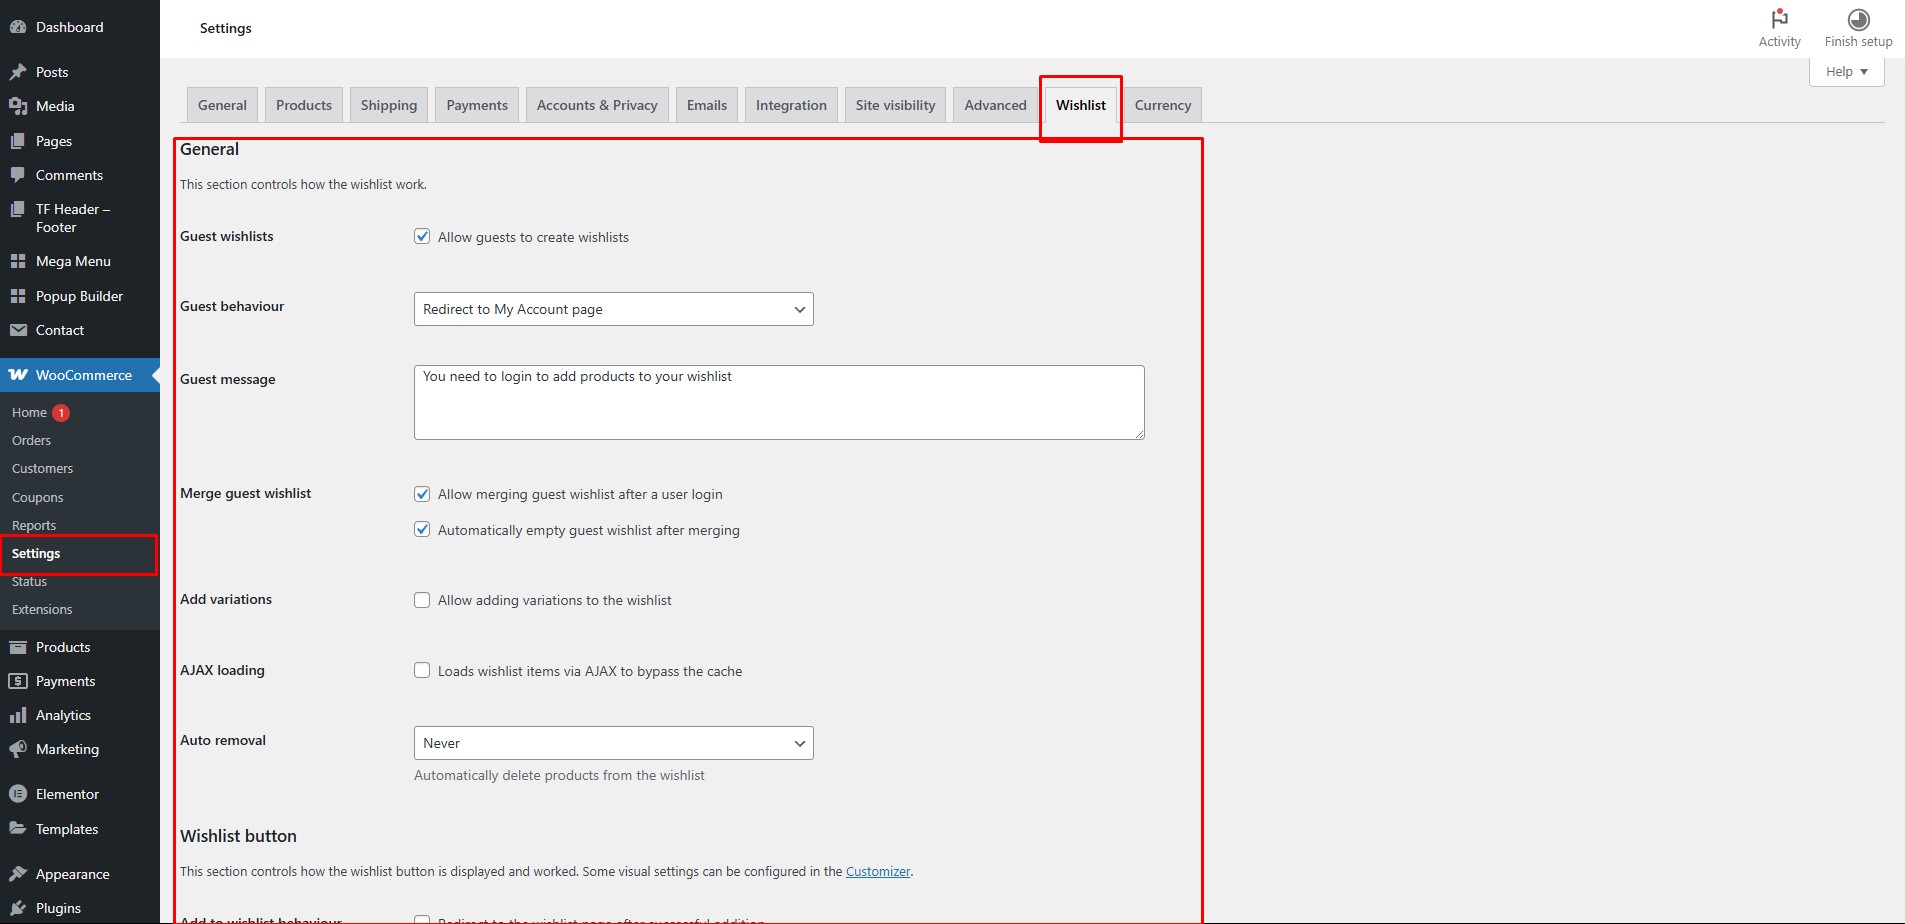Click the Finish setup progress icon
The width and height of the screenshot is (1905, 924).
(1858, 19)
